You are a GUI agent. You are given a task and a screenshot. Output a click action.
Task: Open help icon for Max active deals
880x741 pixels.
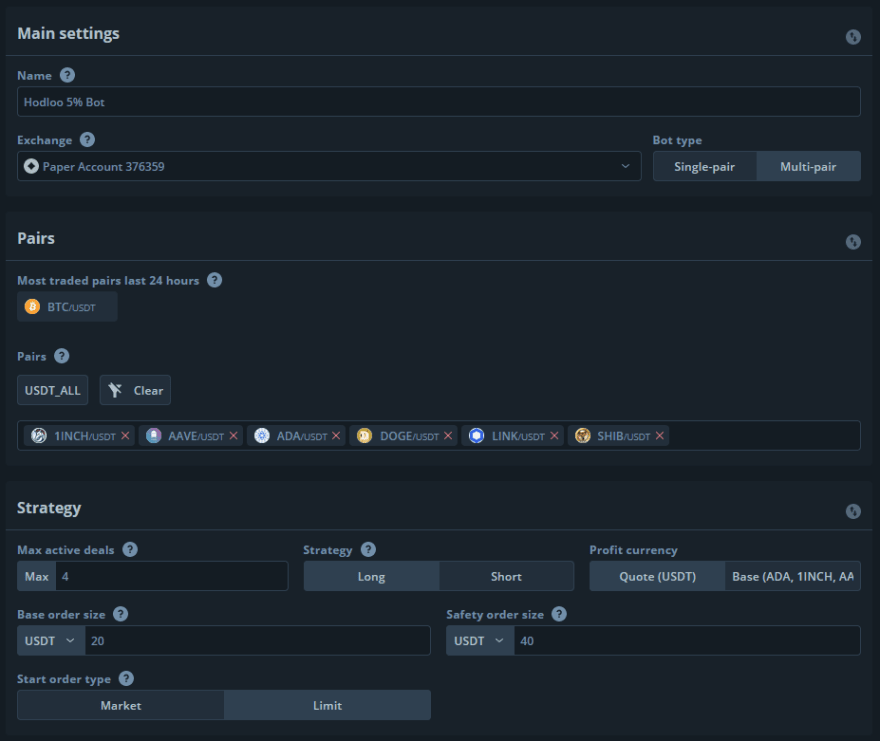coord(130,550)
